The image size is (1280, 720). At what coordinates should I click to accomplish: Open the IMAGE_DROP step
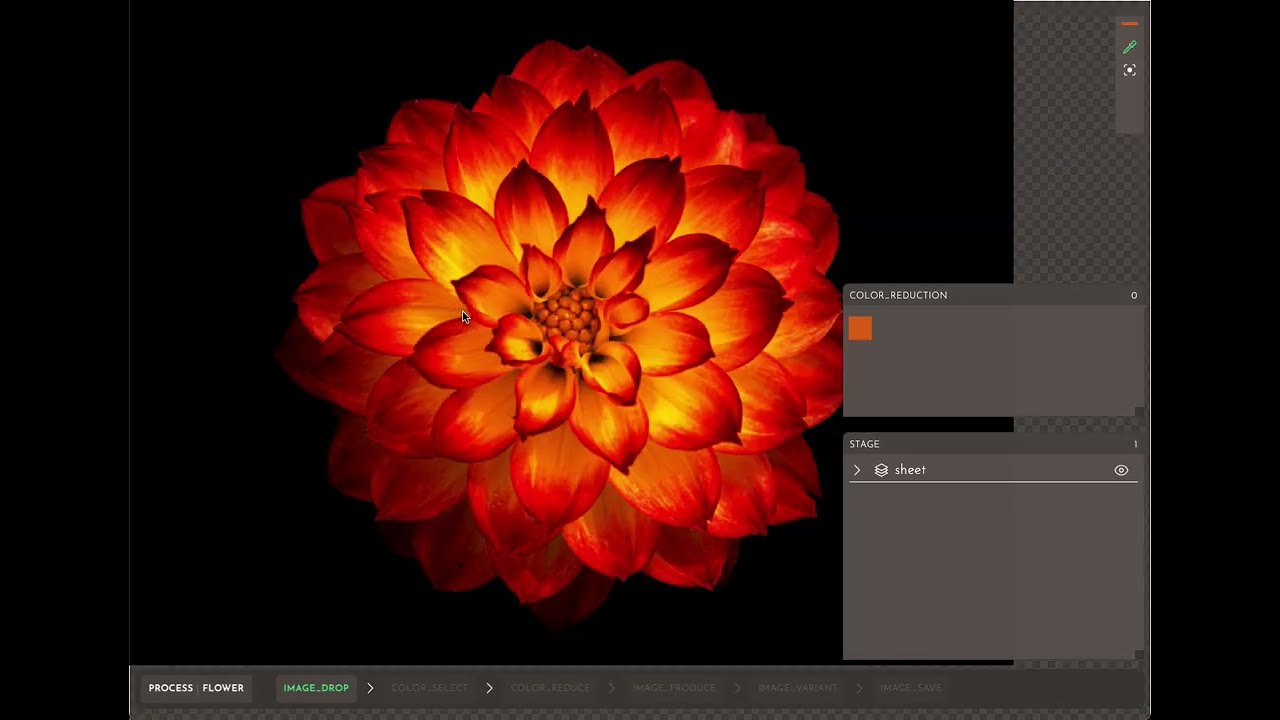coord(316,688)
